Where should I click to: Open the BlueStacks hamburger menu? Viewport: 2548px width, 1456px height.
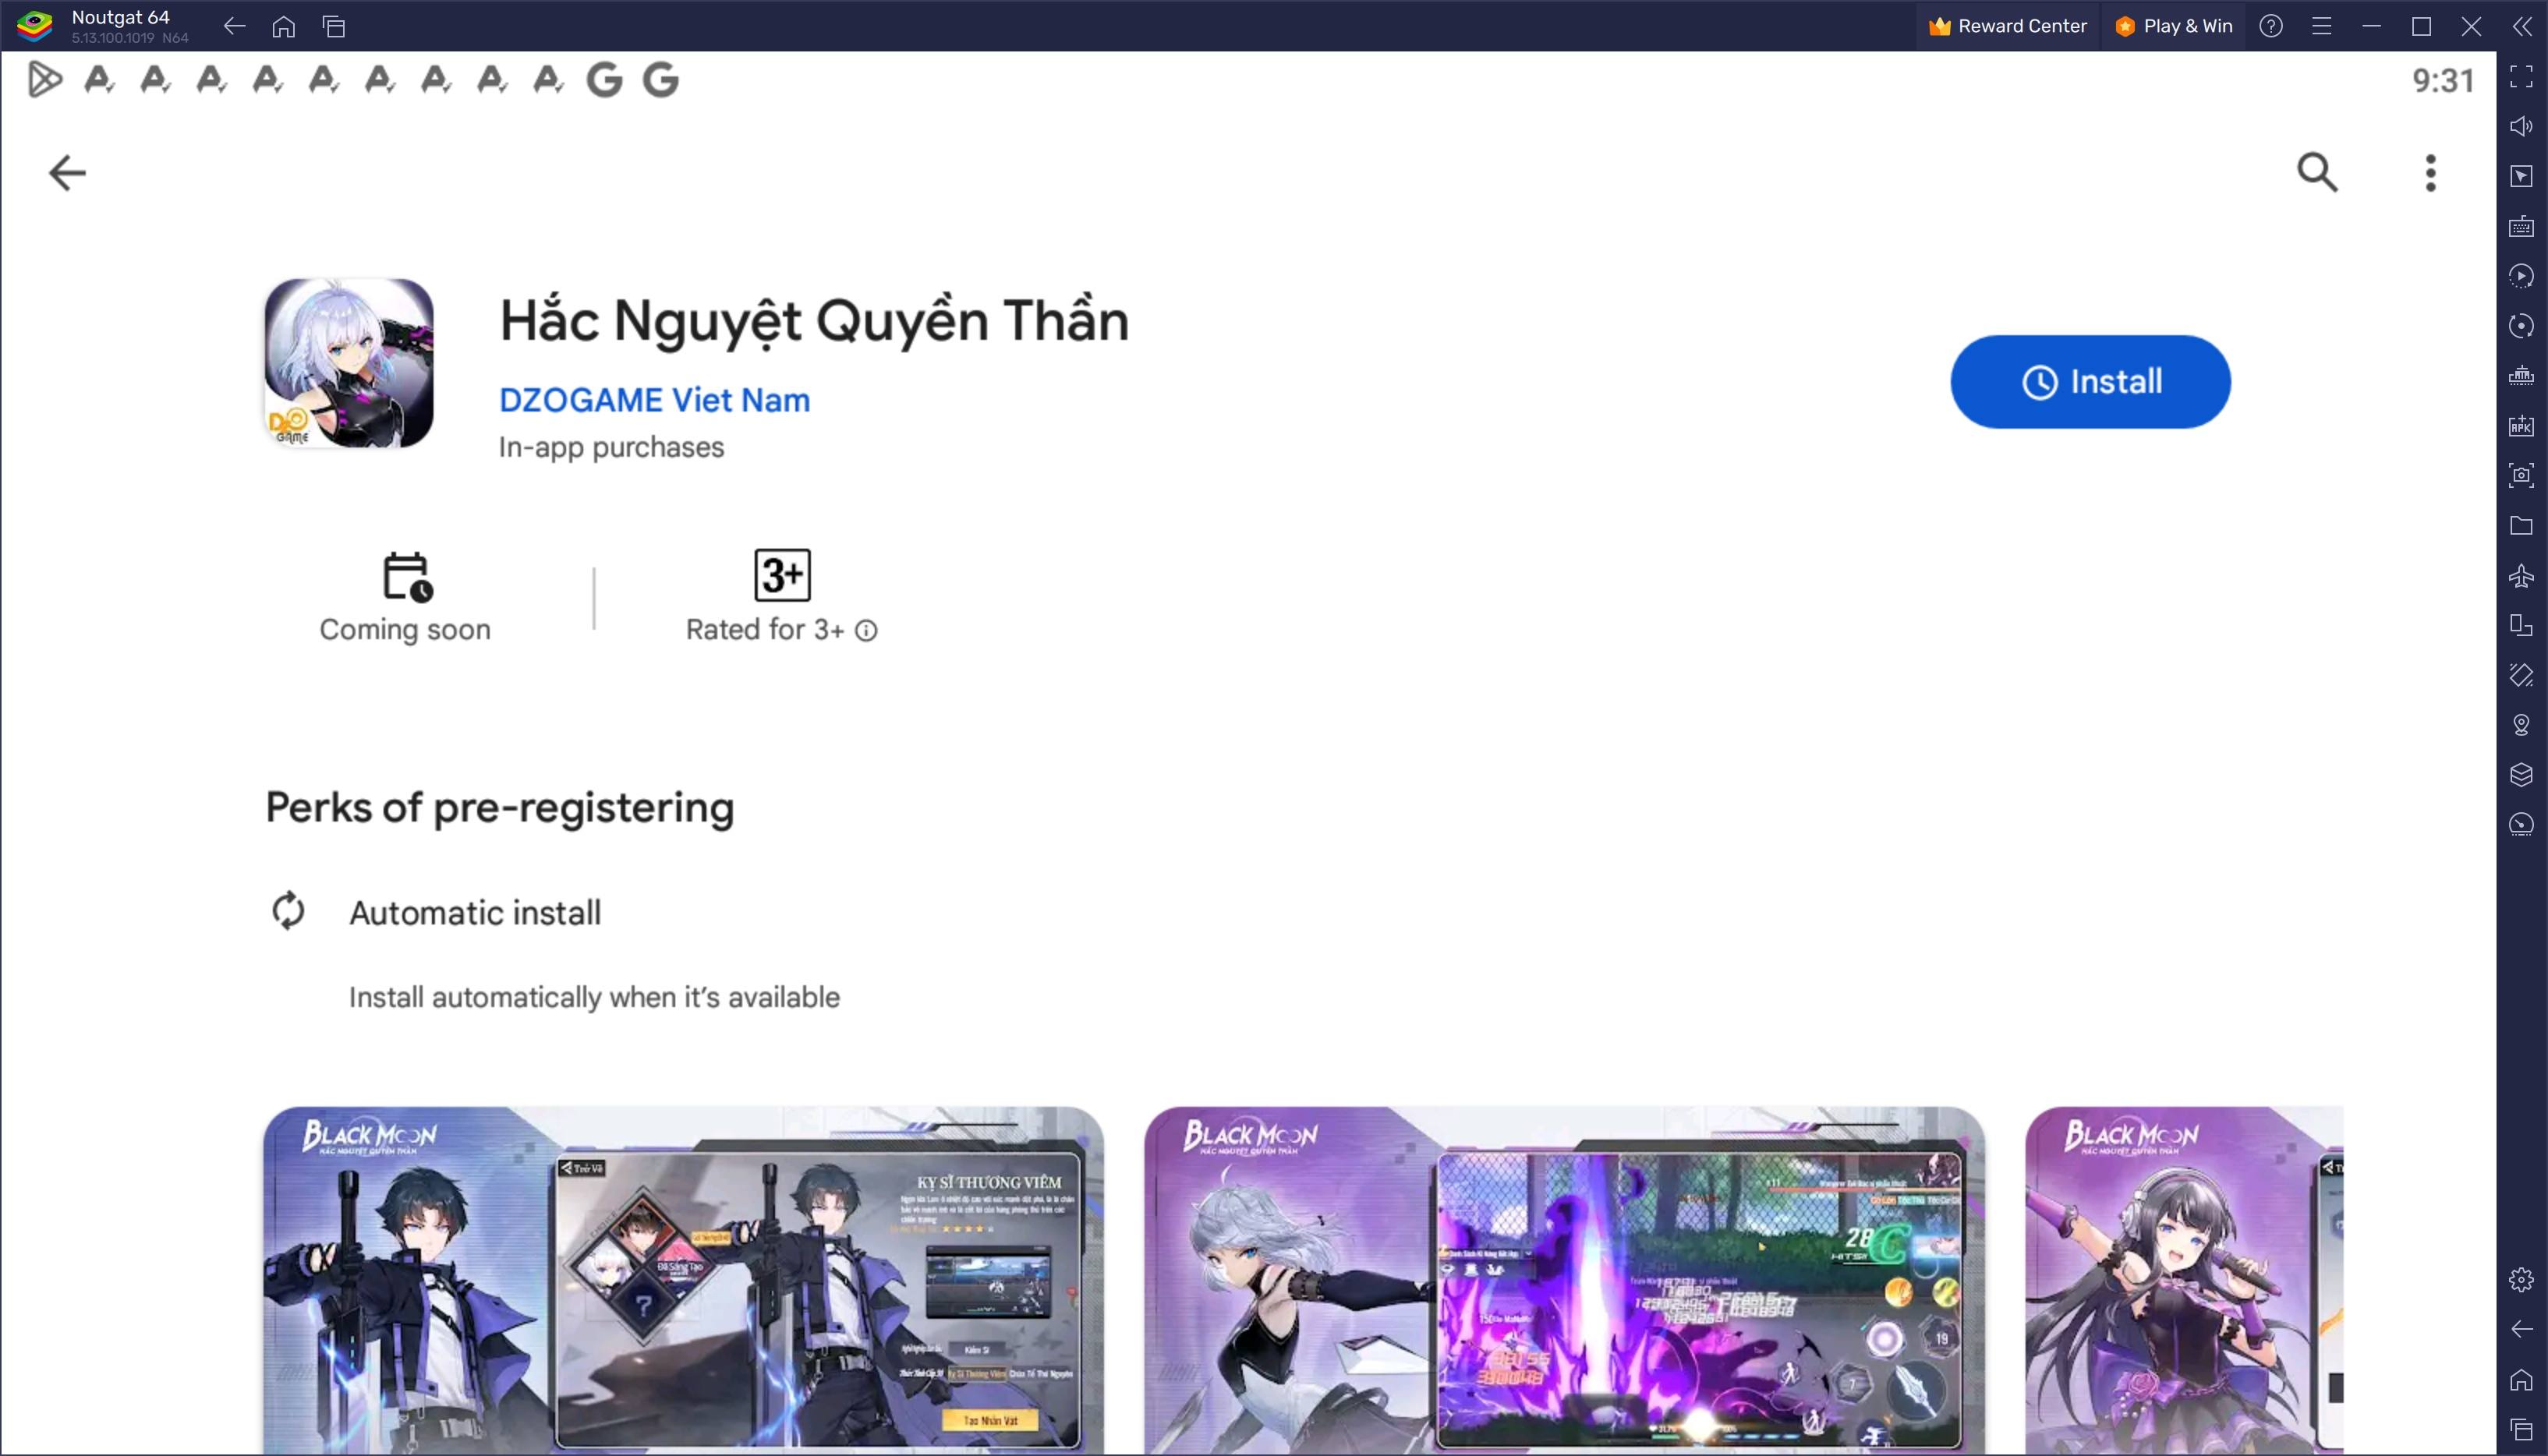click(x=2321, y=26)
